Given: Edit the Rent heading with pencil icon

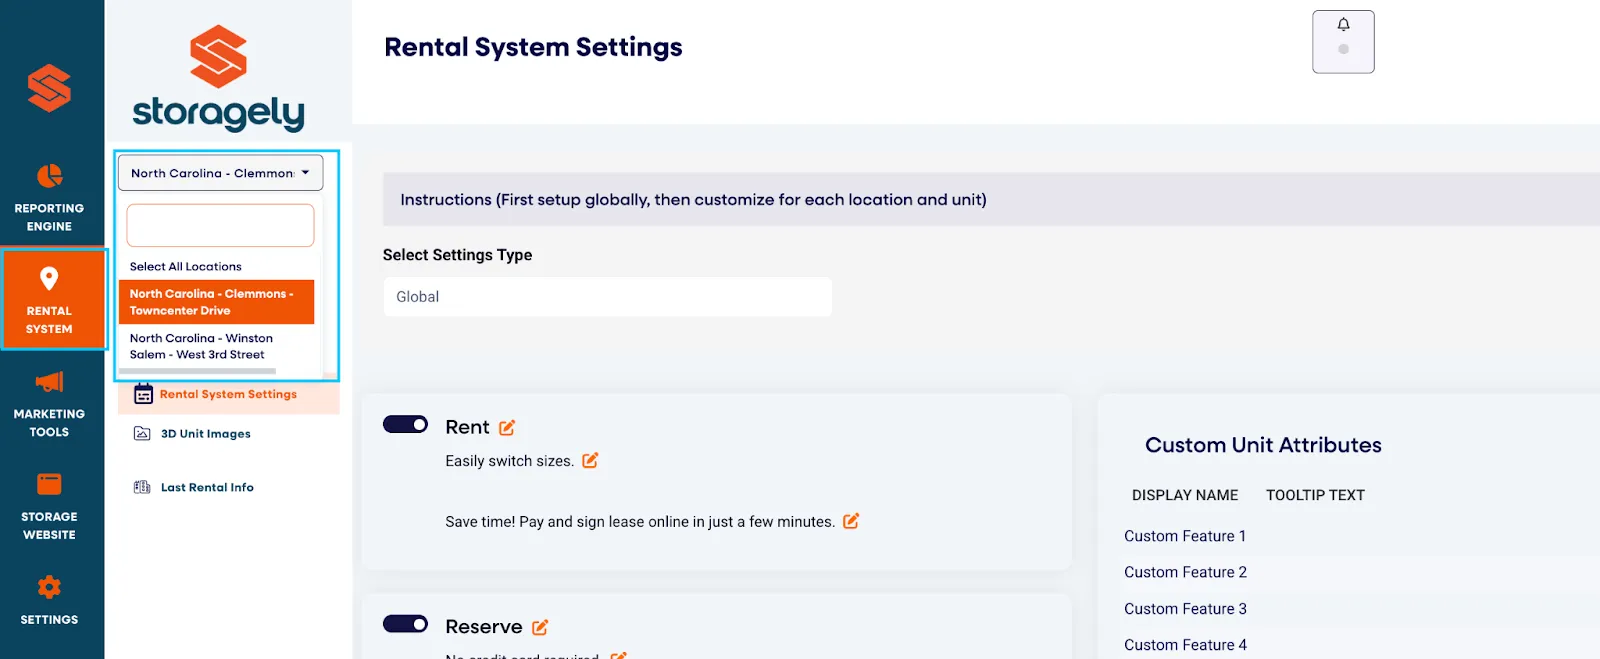Looking at the screenshot, I should [507, 428].
